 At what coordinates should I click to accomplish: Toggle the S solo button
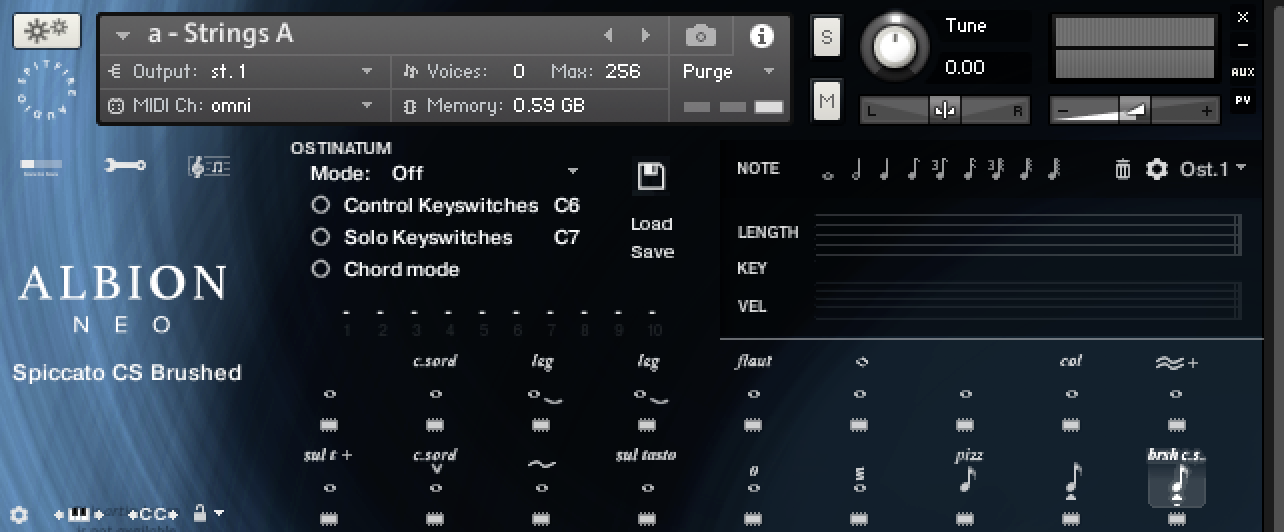(827, 38)
